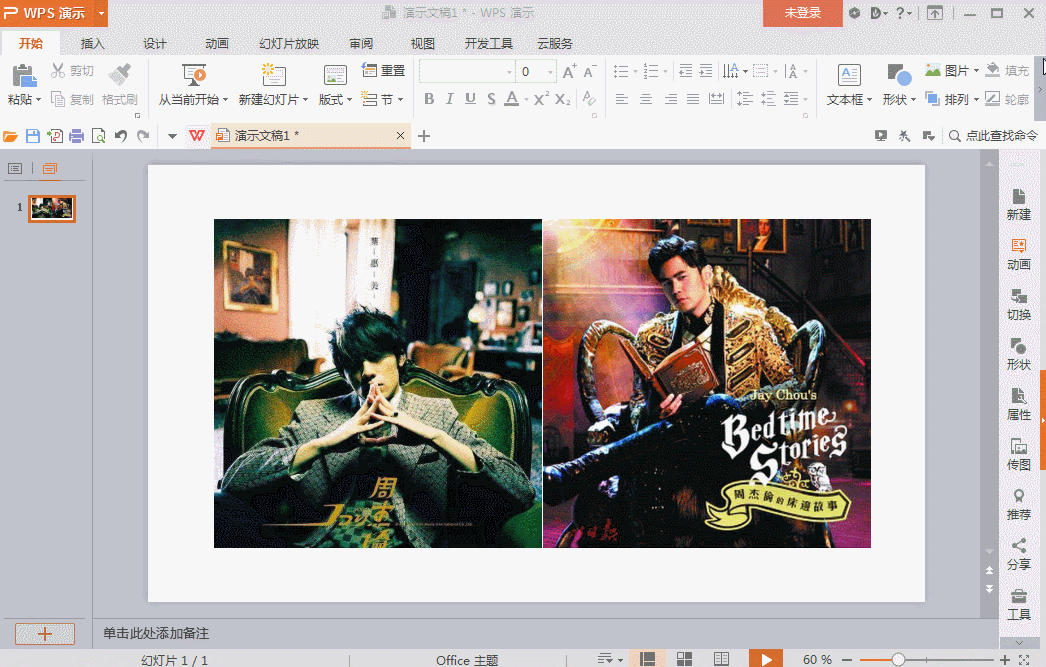Switch to slide sorter view
1046x667 pixels.
[684, 659]
